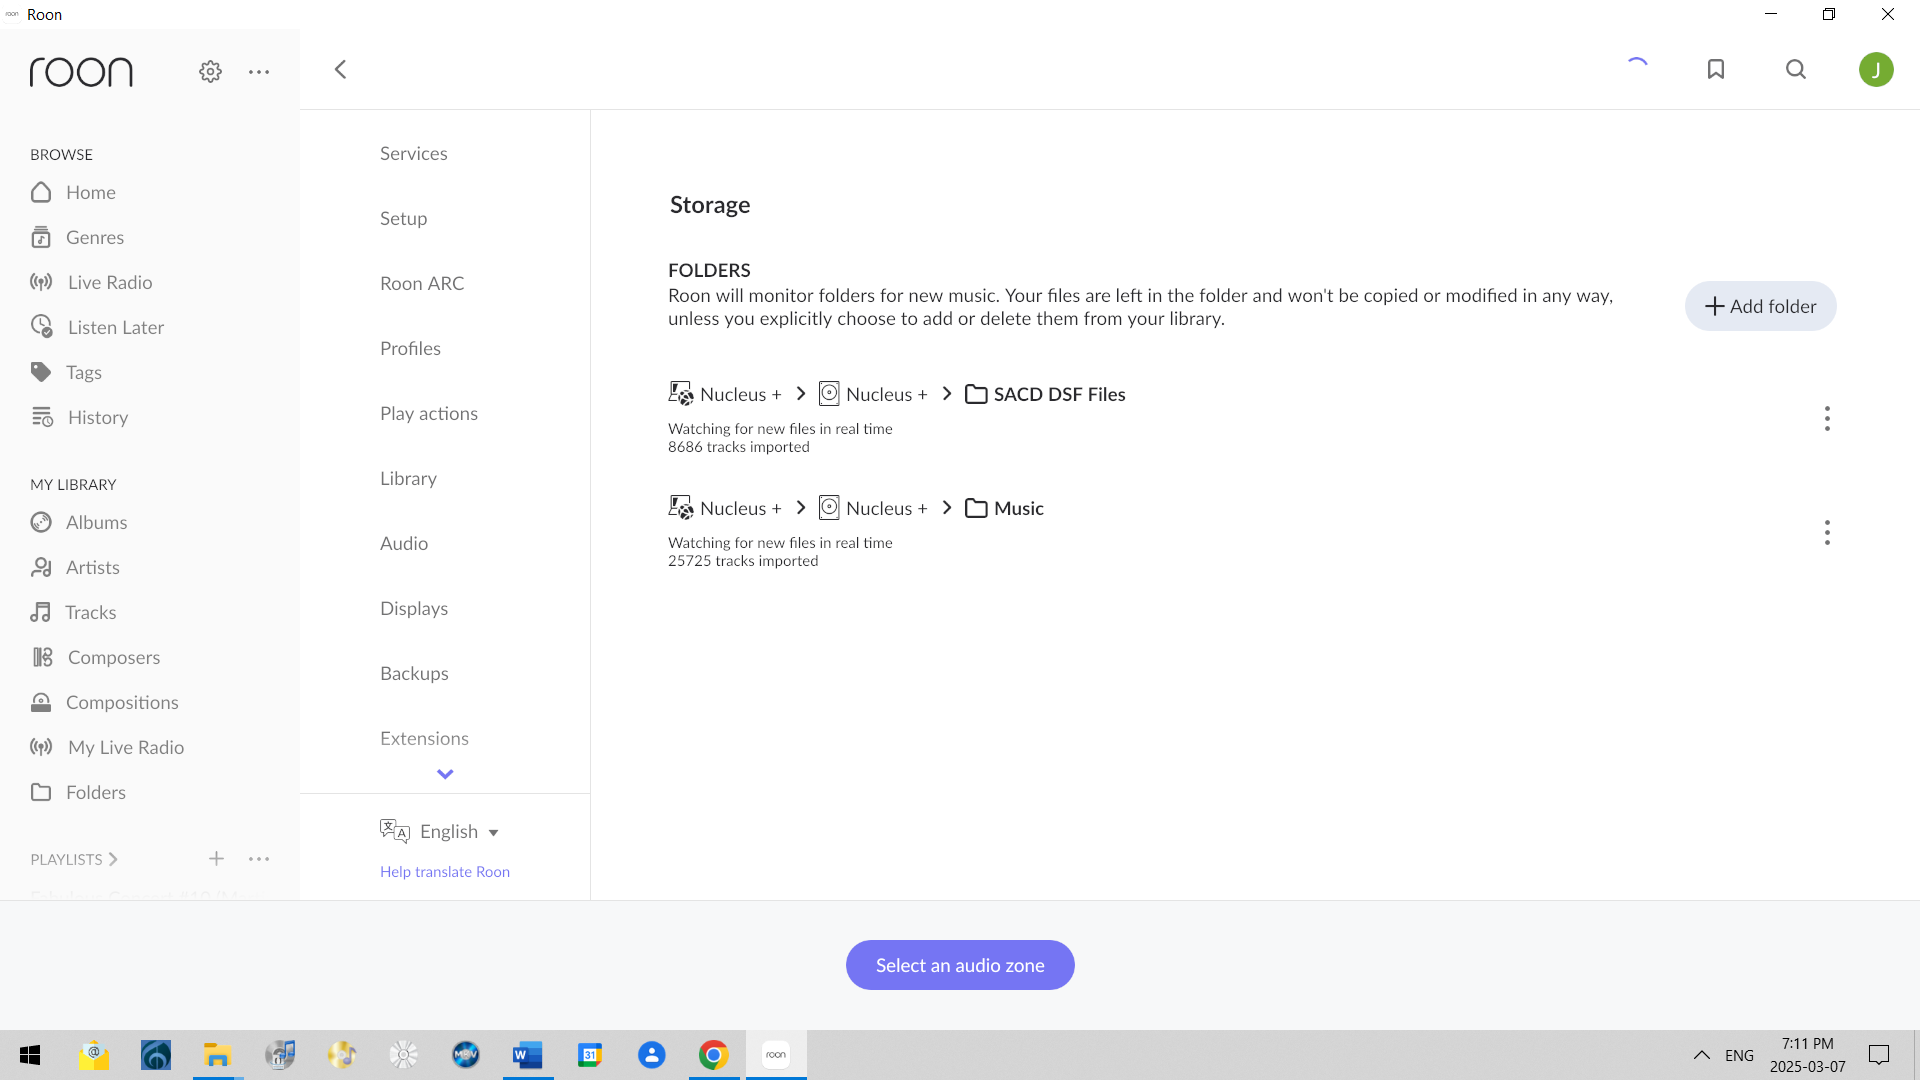Viewport: 1920px width, 1080px height.
Task: Click Roon icon in taskbar
Action: click(776, 1055)
